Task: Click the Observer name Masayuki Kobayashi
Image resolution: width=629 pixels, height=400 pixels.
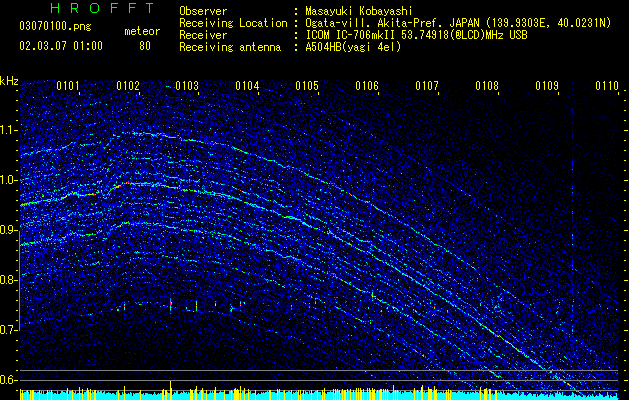Action: pyautogui.click(x=359, y=11)
